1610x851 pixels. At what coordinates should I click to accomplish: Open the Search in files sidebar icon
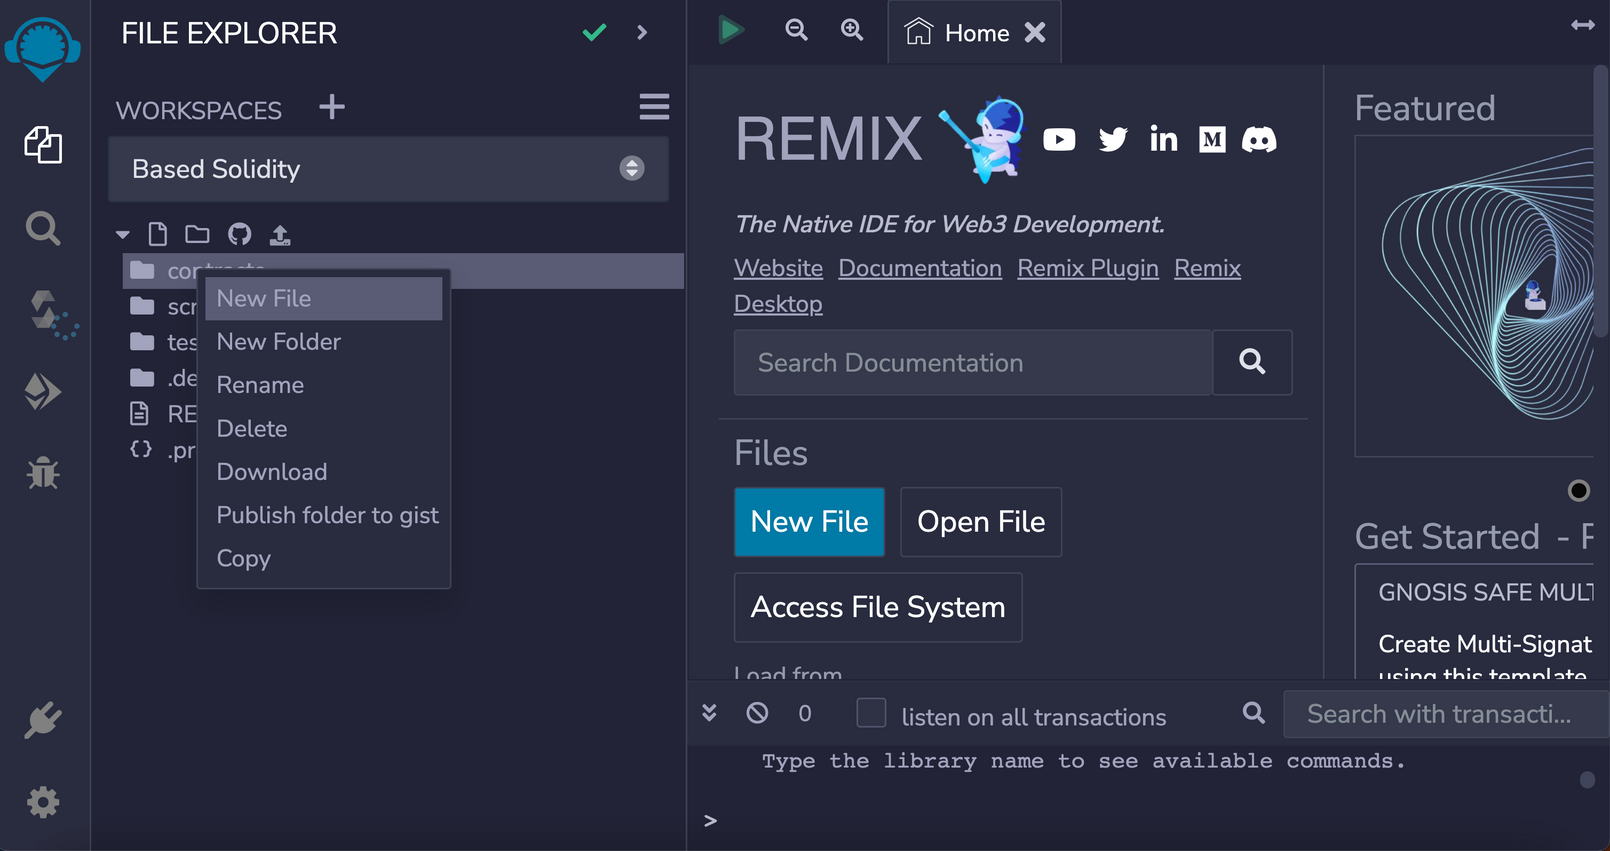[43, 228]
